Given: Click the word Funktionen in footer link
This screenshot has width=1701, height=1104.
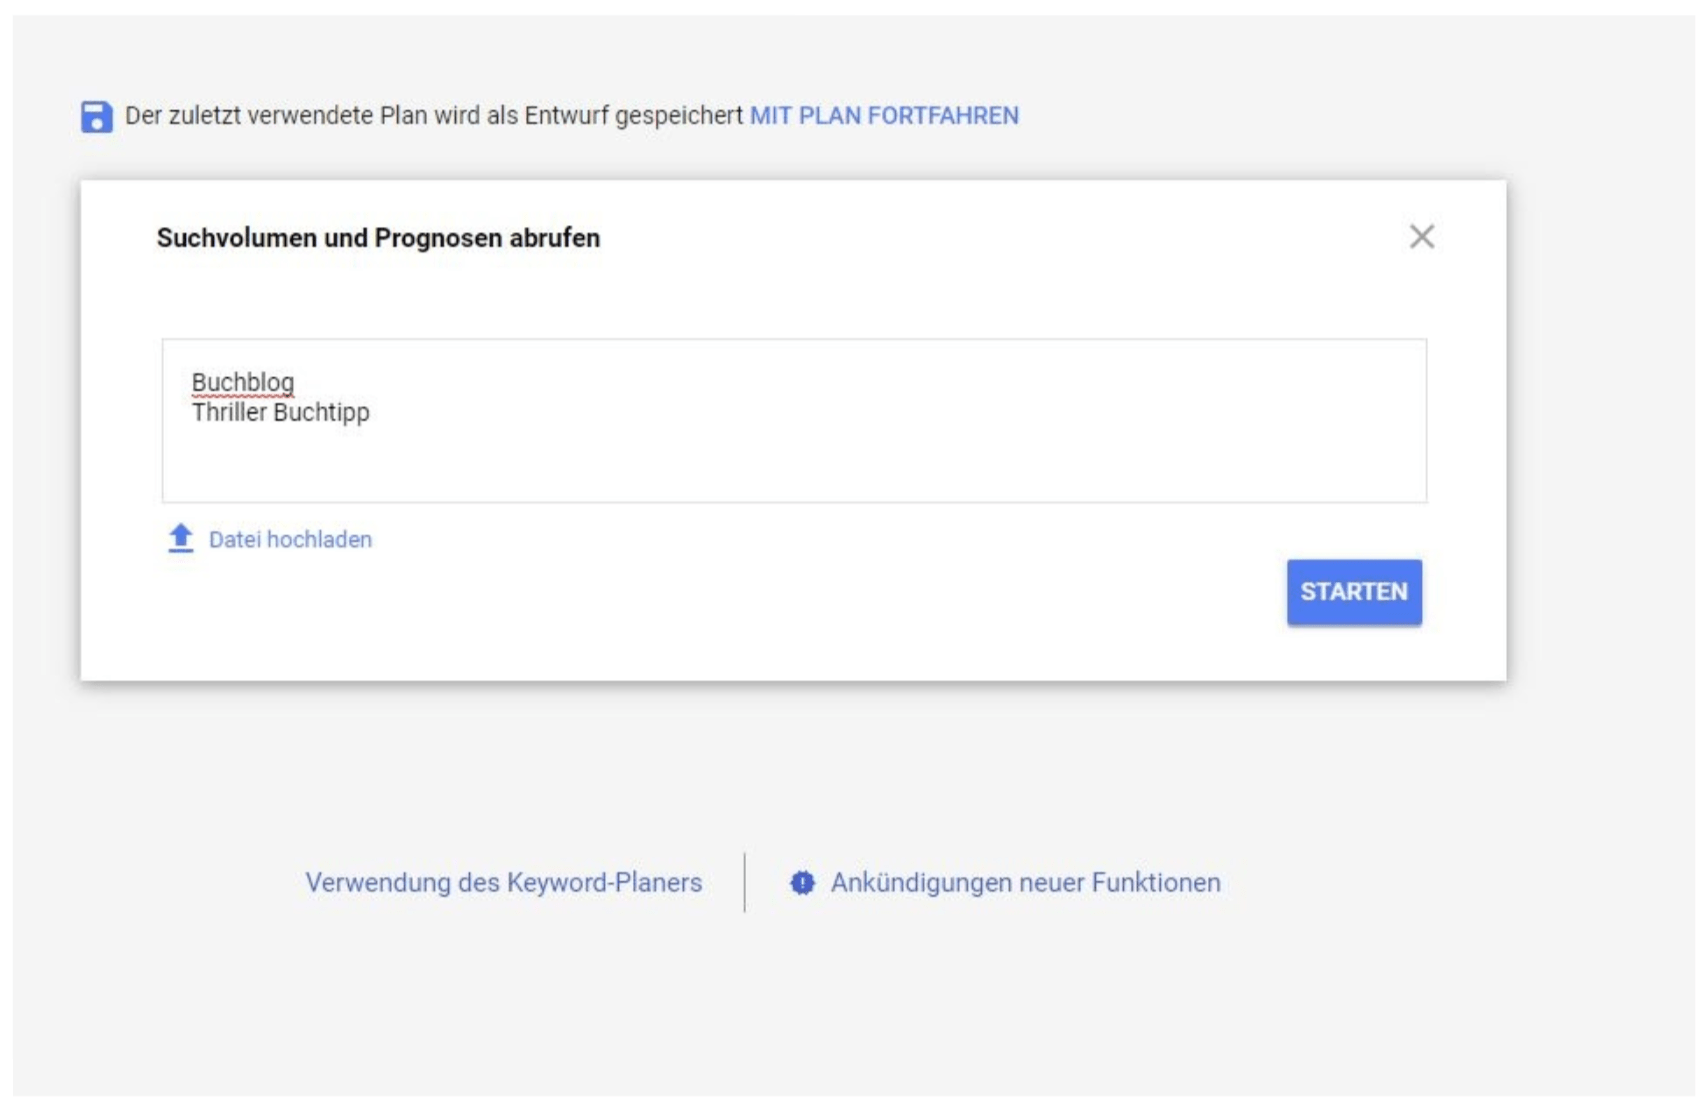Looking at the screenshot, I should 1156,883.
